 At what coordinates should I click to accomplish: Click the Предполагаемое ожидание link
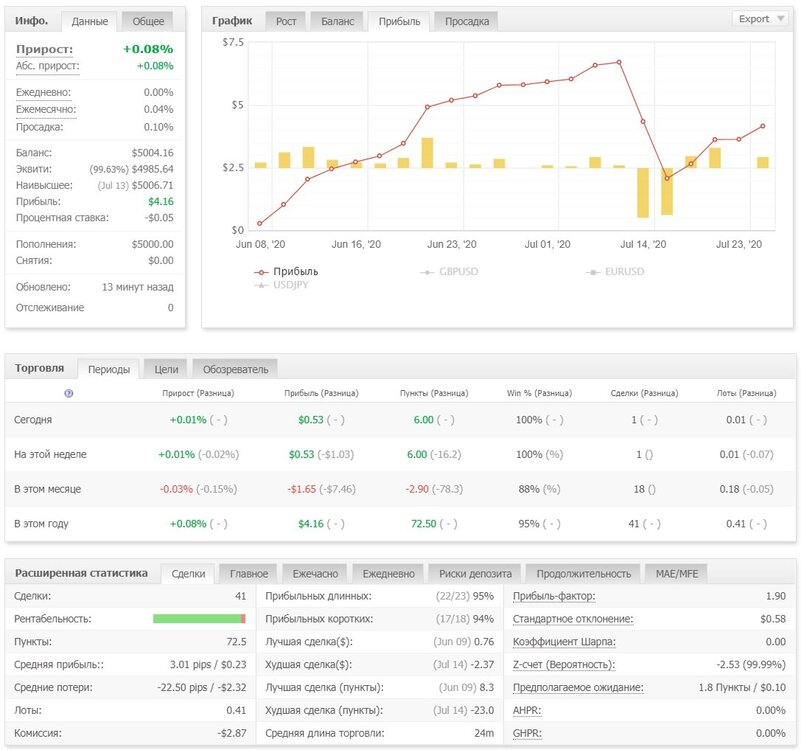pyautogui.click(x=578, y=687)
